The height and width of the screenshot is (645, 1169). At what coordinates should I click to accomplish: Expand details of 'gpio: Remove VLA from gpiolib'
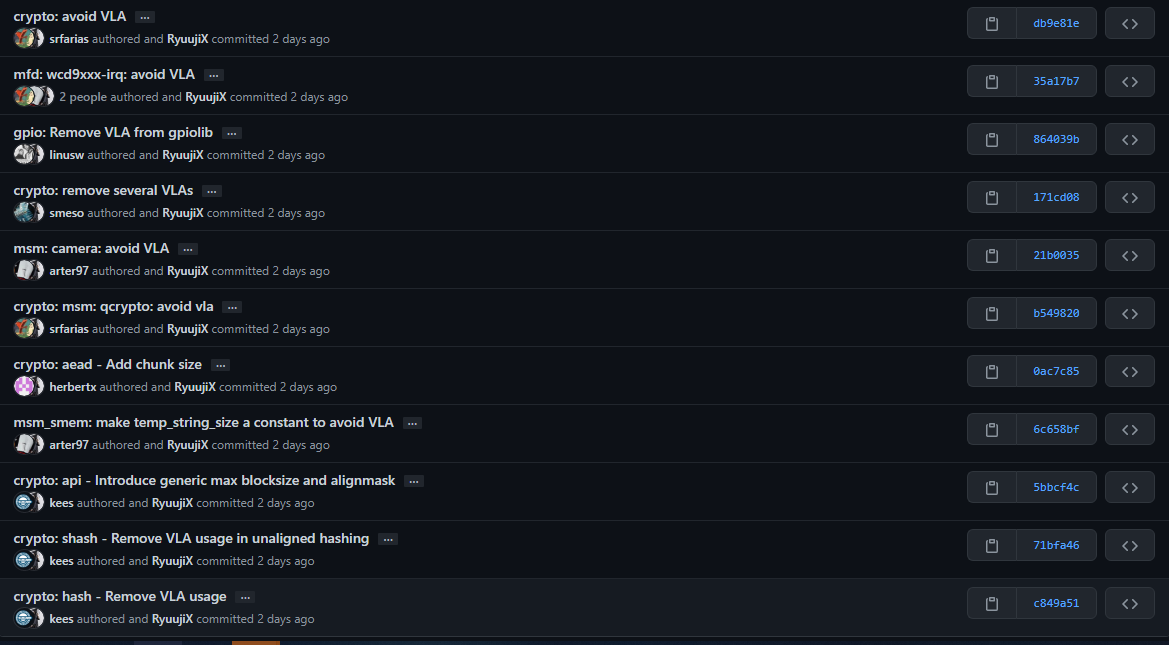(x=232, y=133)
